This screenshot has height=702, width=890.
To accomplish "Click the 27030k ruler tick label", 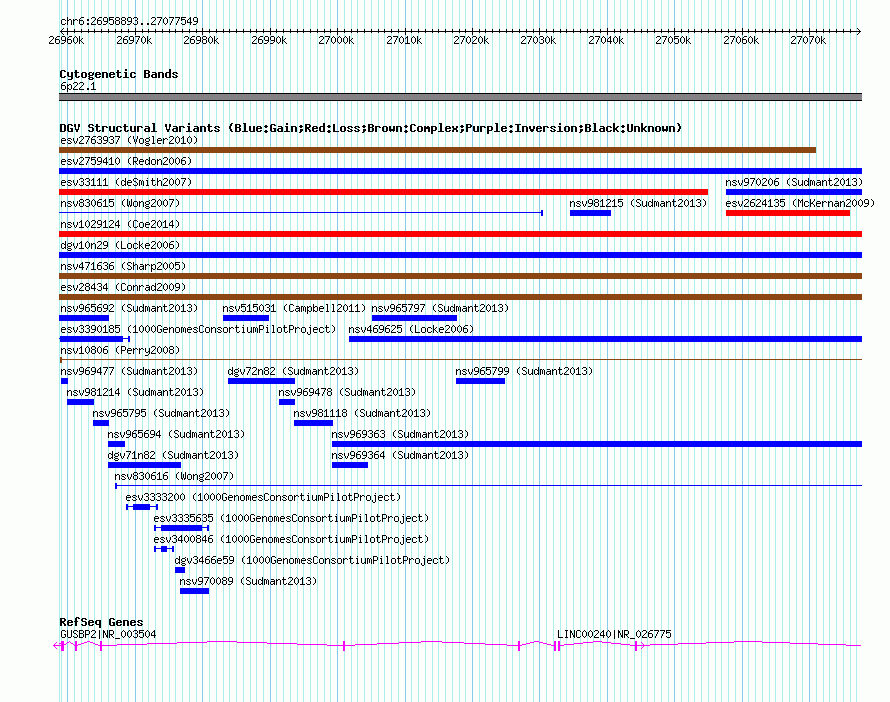I will [x=538, y=40].
